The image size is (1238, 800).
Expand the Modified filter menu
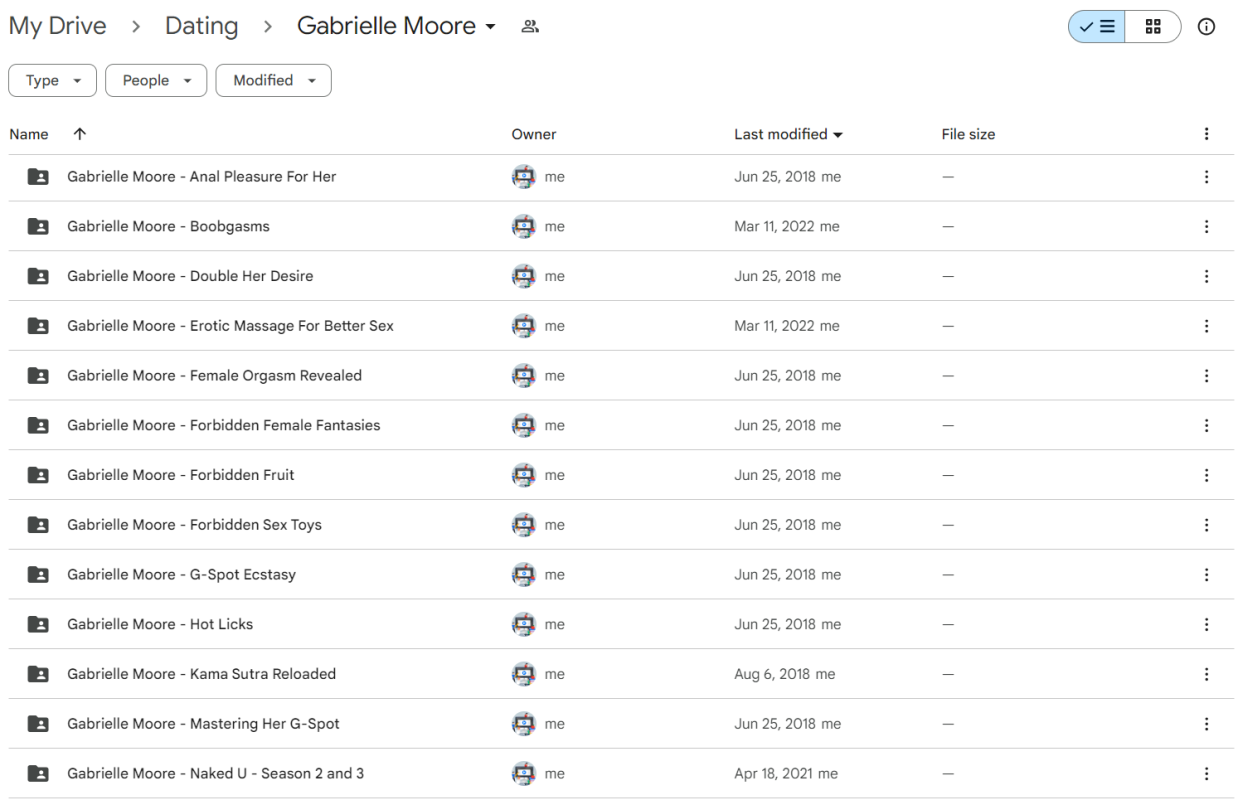coord(273,80)
